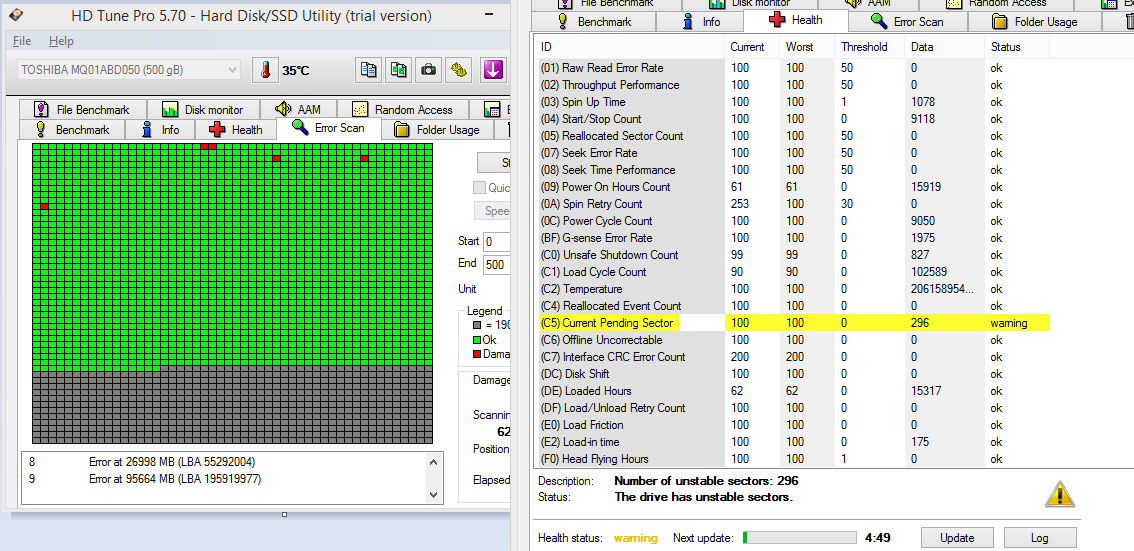Select the (C2) Temperature row
Screen dimensions: 1134x551
[793, 289]
